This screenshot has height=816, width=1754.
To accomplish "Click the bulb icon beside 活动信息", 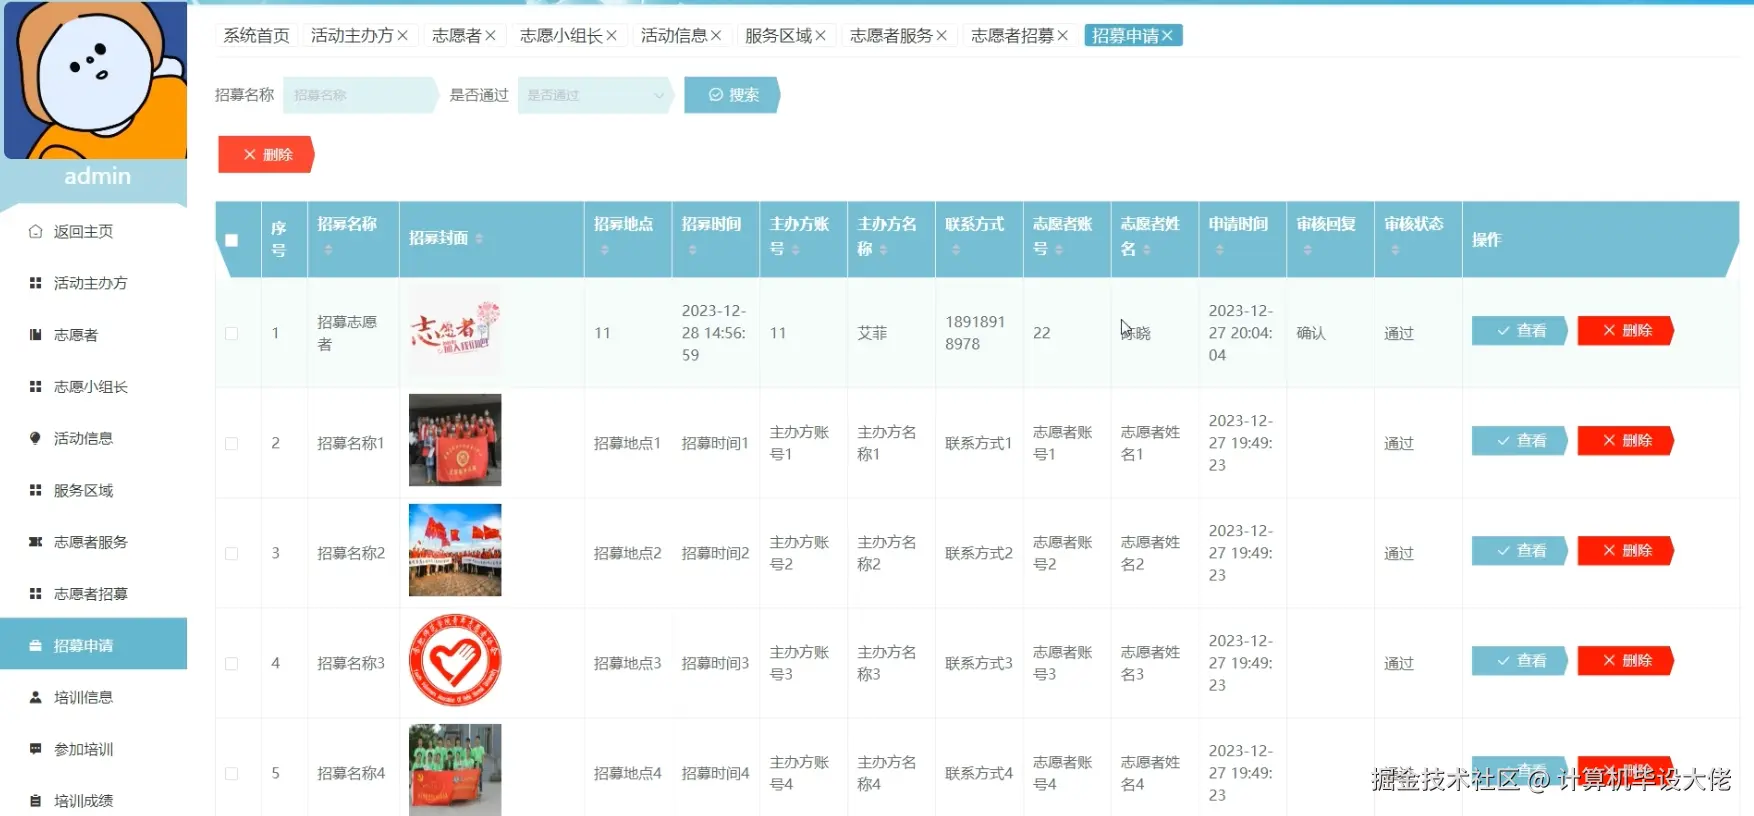I will [36, 438].
